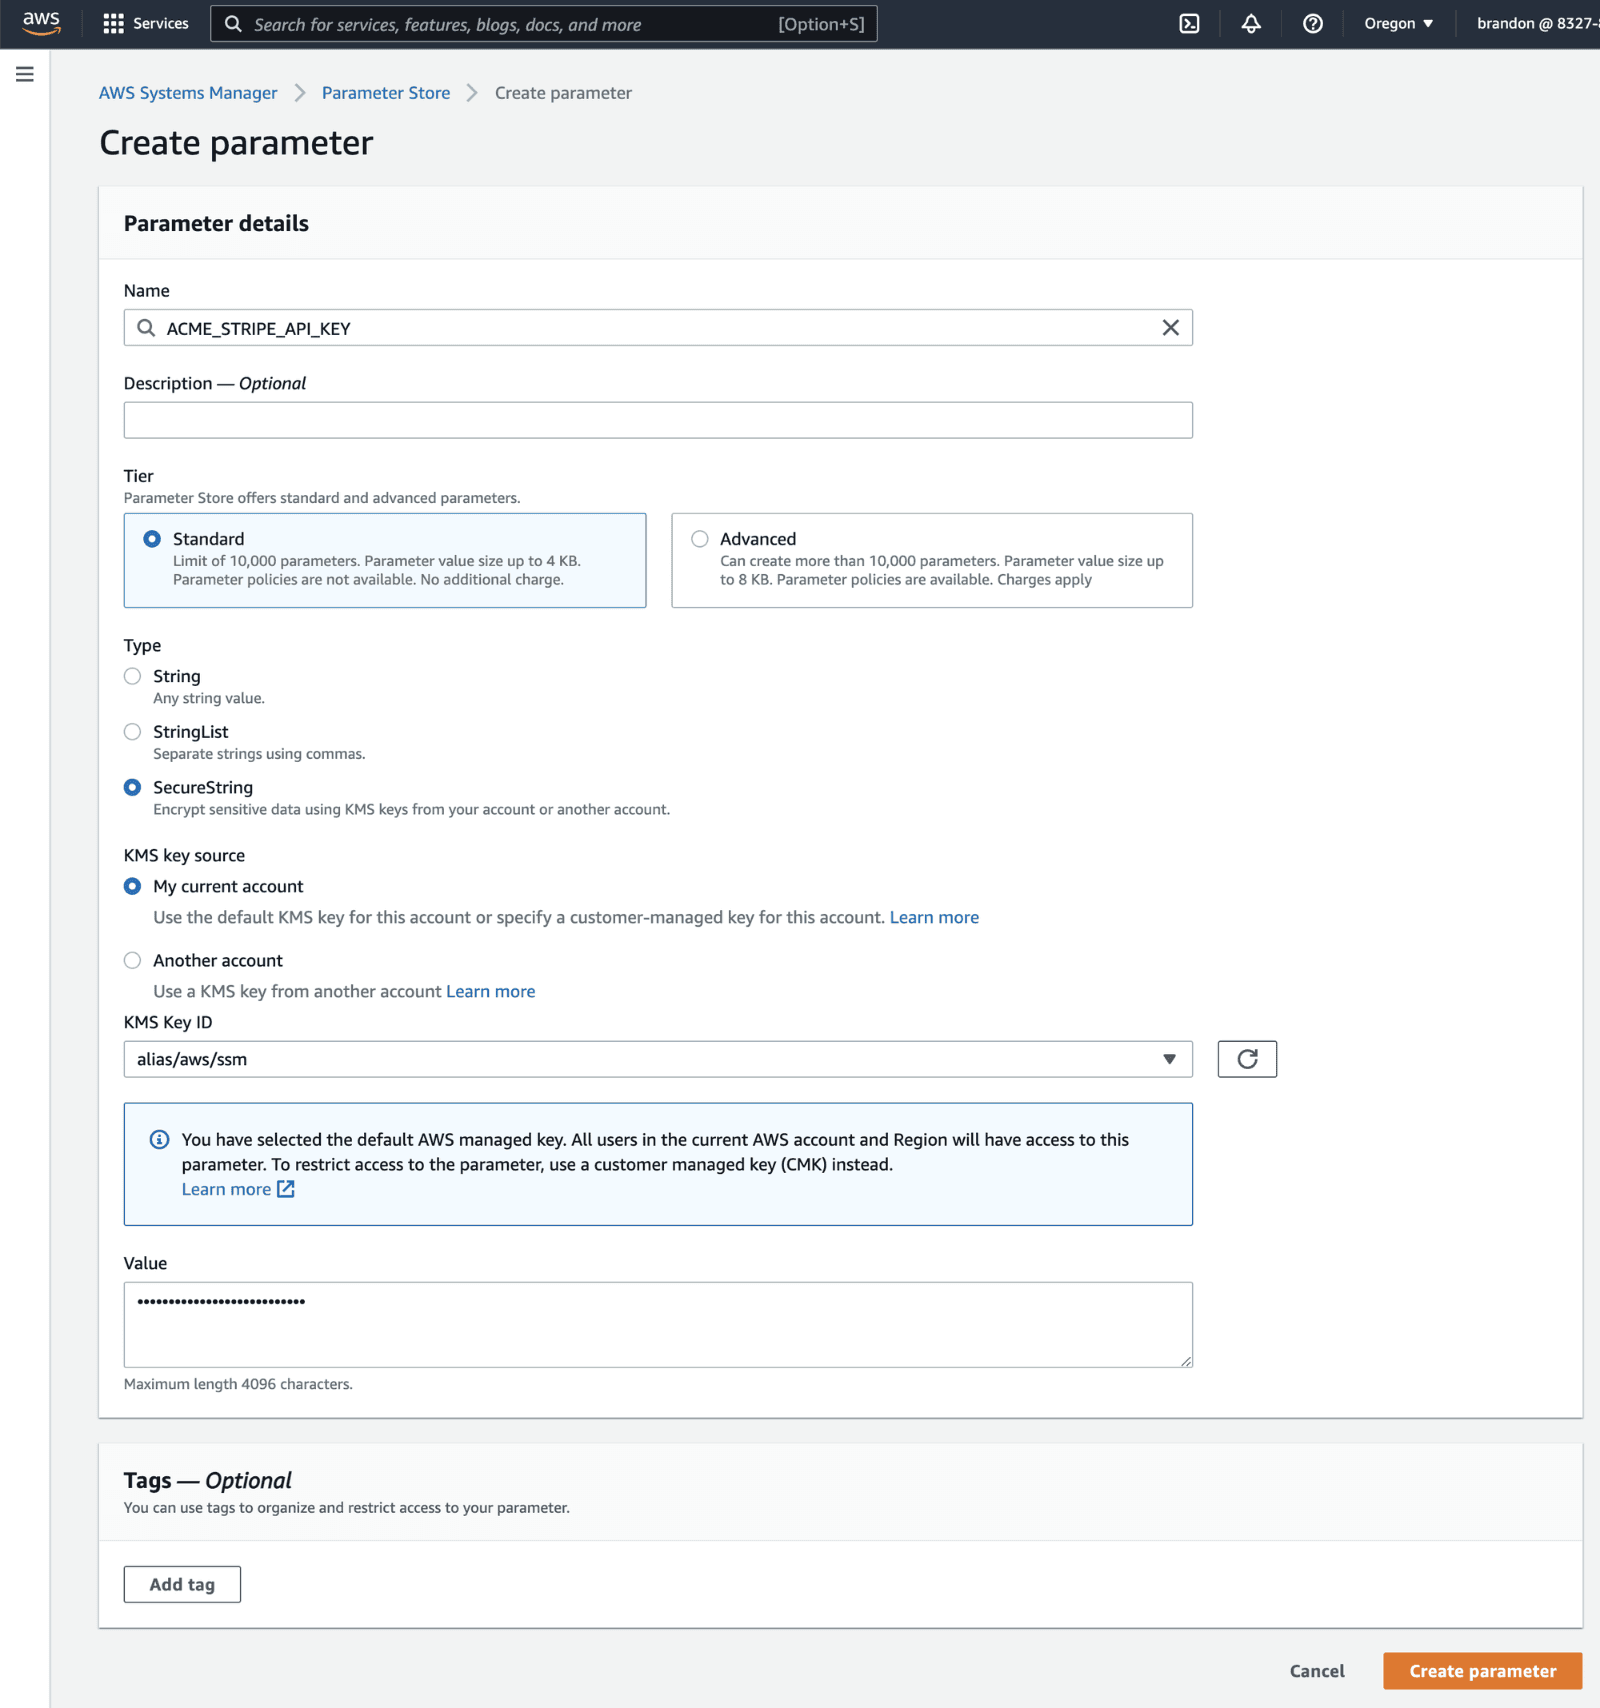
Task: Open the Services grid menu
Action: 146,23
